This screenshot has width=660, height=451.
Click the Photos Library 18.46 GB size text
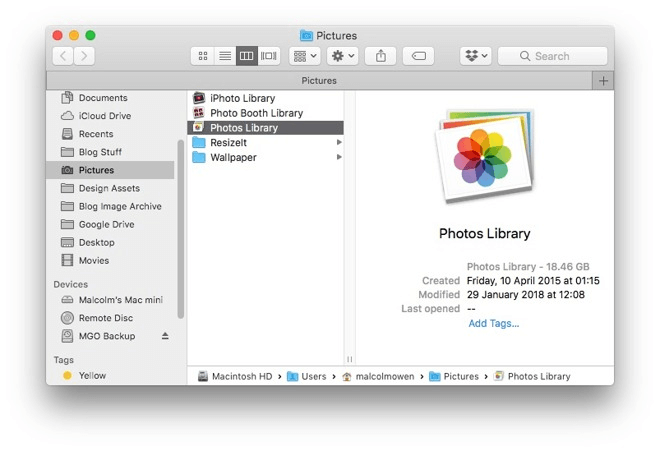click(528, 267)
